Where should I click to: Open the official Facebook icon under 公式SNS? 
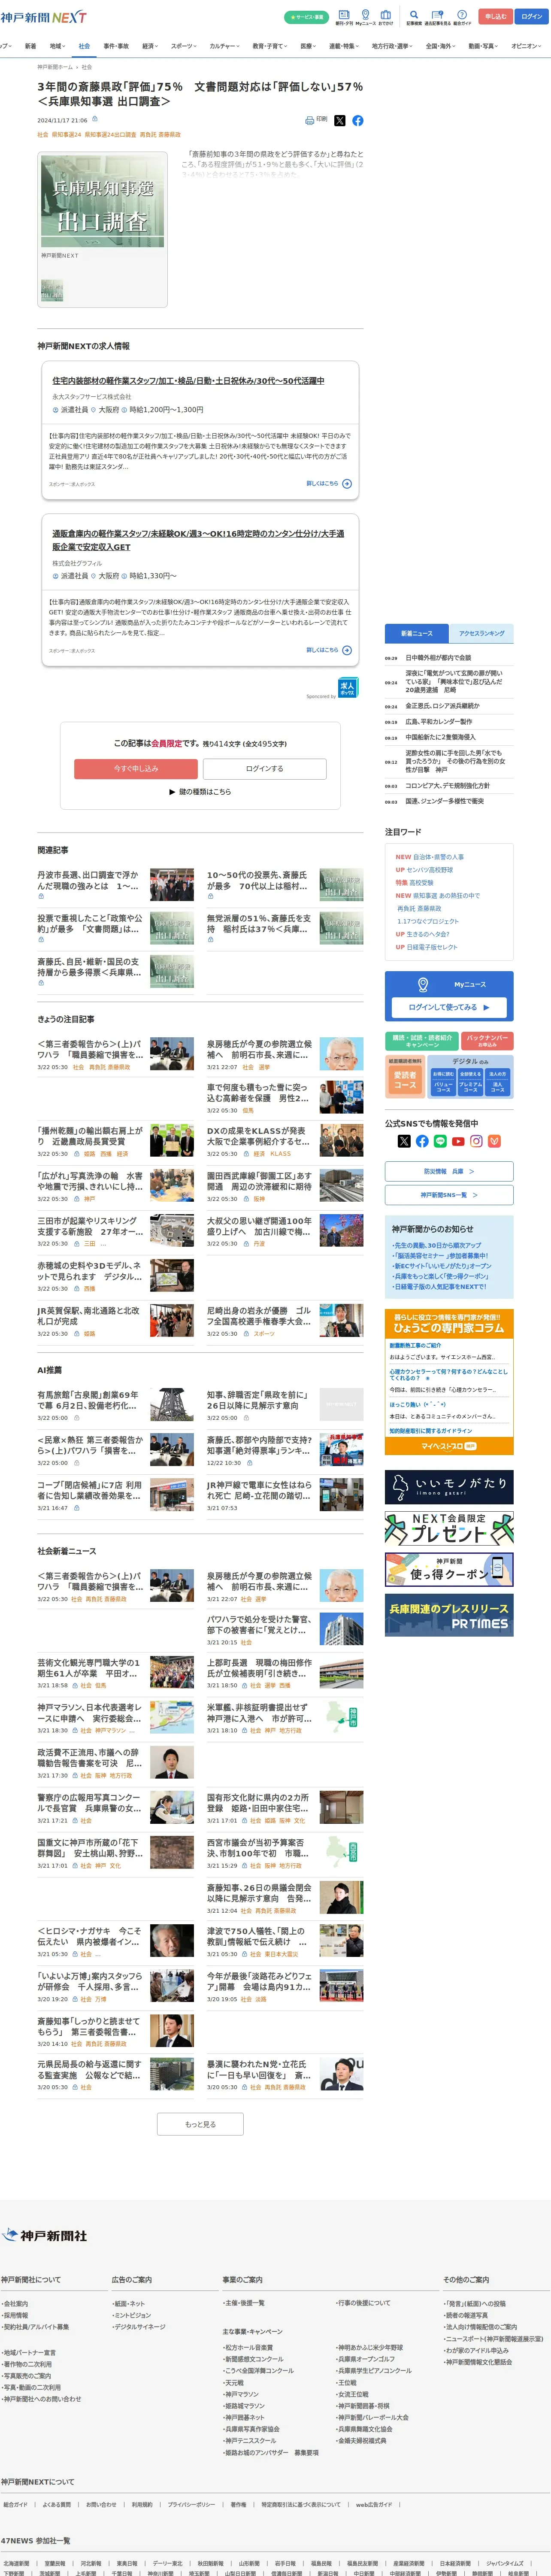coord(422,1141)
